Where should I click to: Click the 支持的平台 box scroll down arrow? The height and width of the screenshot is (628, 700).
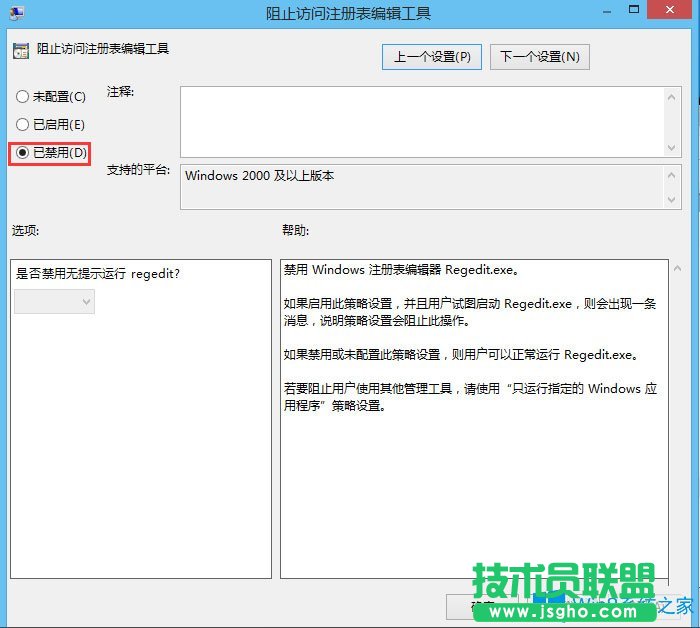click(x=671, y=199)
